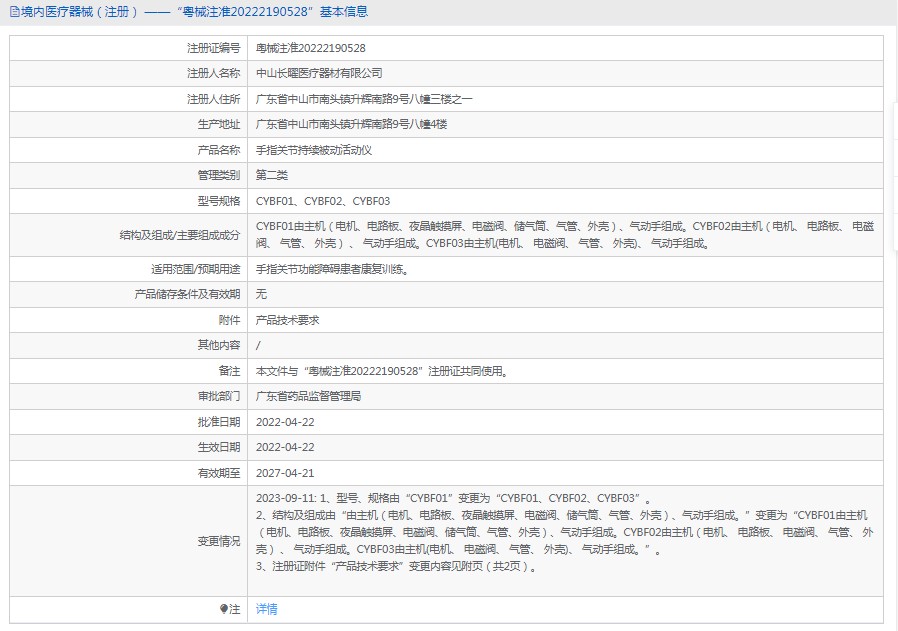Image resolution: width=898 pixels, height=631 pixels.
Task: Click registrant address ending 八幢三楼之一
Action: point(364,99)
